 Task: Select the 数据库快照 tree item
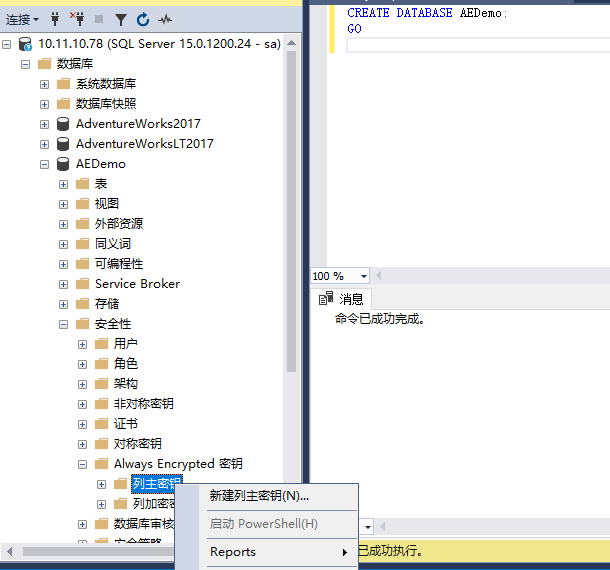click(106, 104)
